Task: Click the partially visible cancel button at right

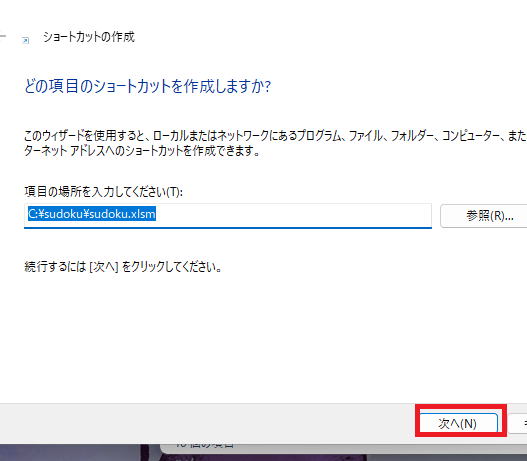Action: coord(519,423)
